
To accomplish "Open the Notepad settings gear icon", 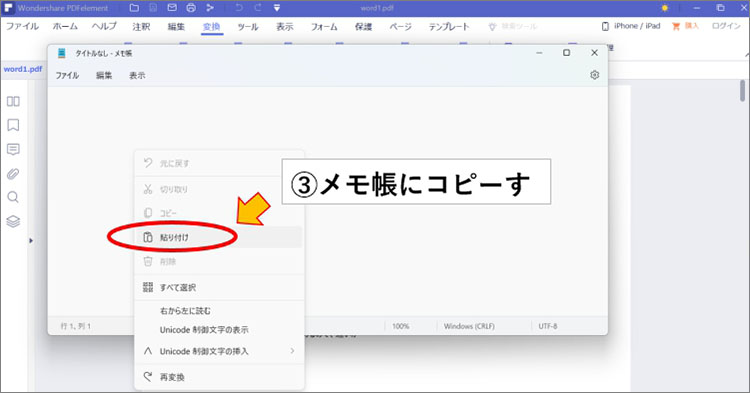I will (x=595, y=75).
